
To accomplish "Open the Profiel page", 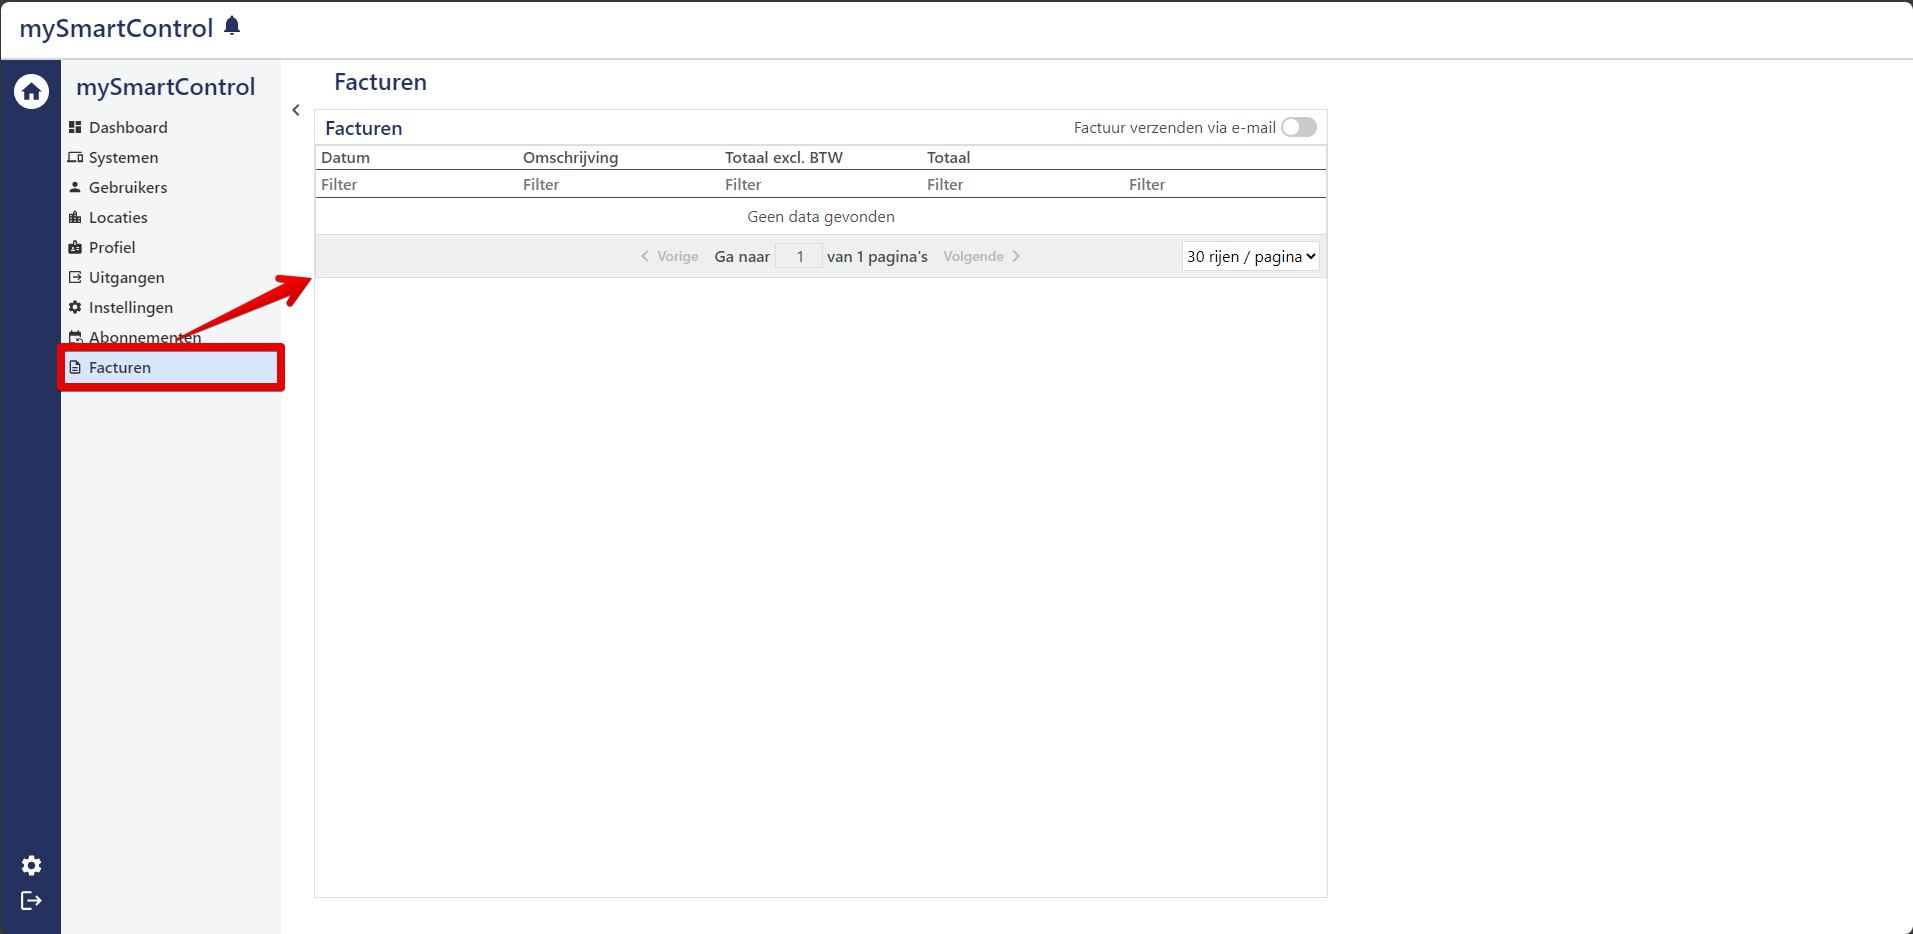I will [112, 247].
